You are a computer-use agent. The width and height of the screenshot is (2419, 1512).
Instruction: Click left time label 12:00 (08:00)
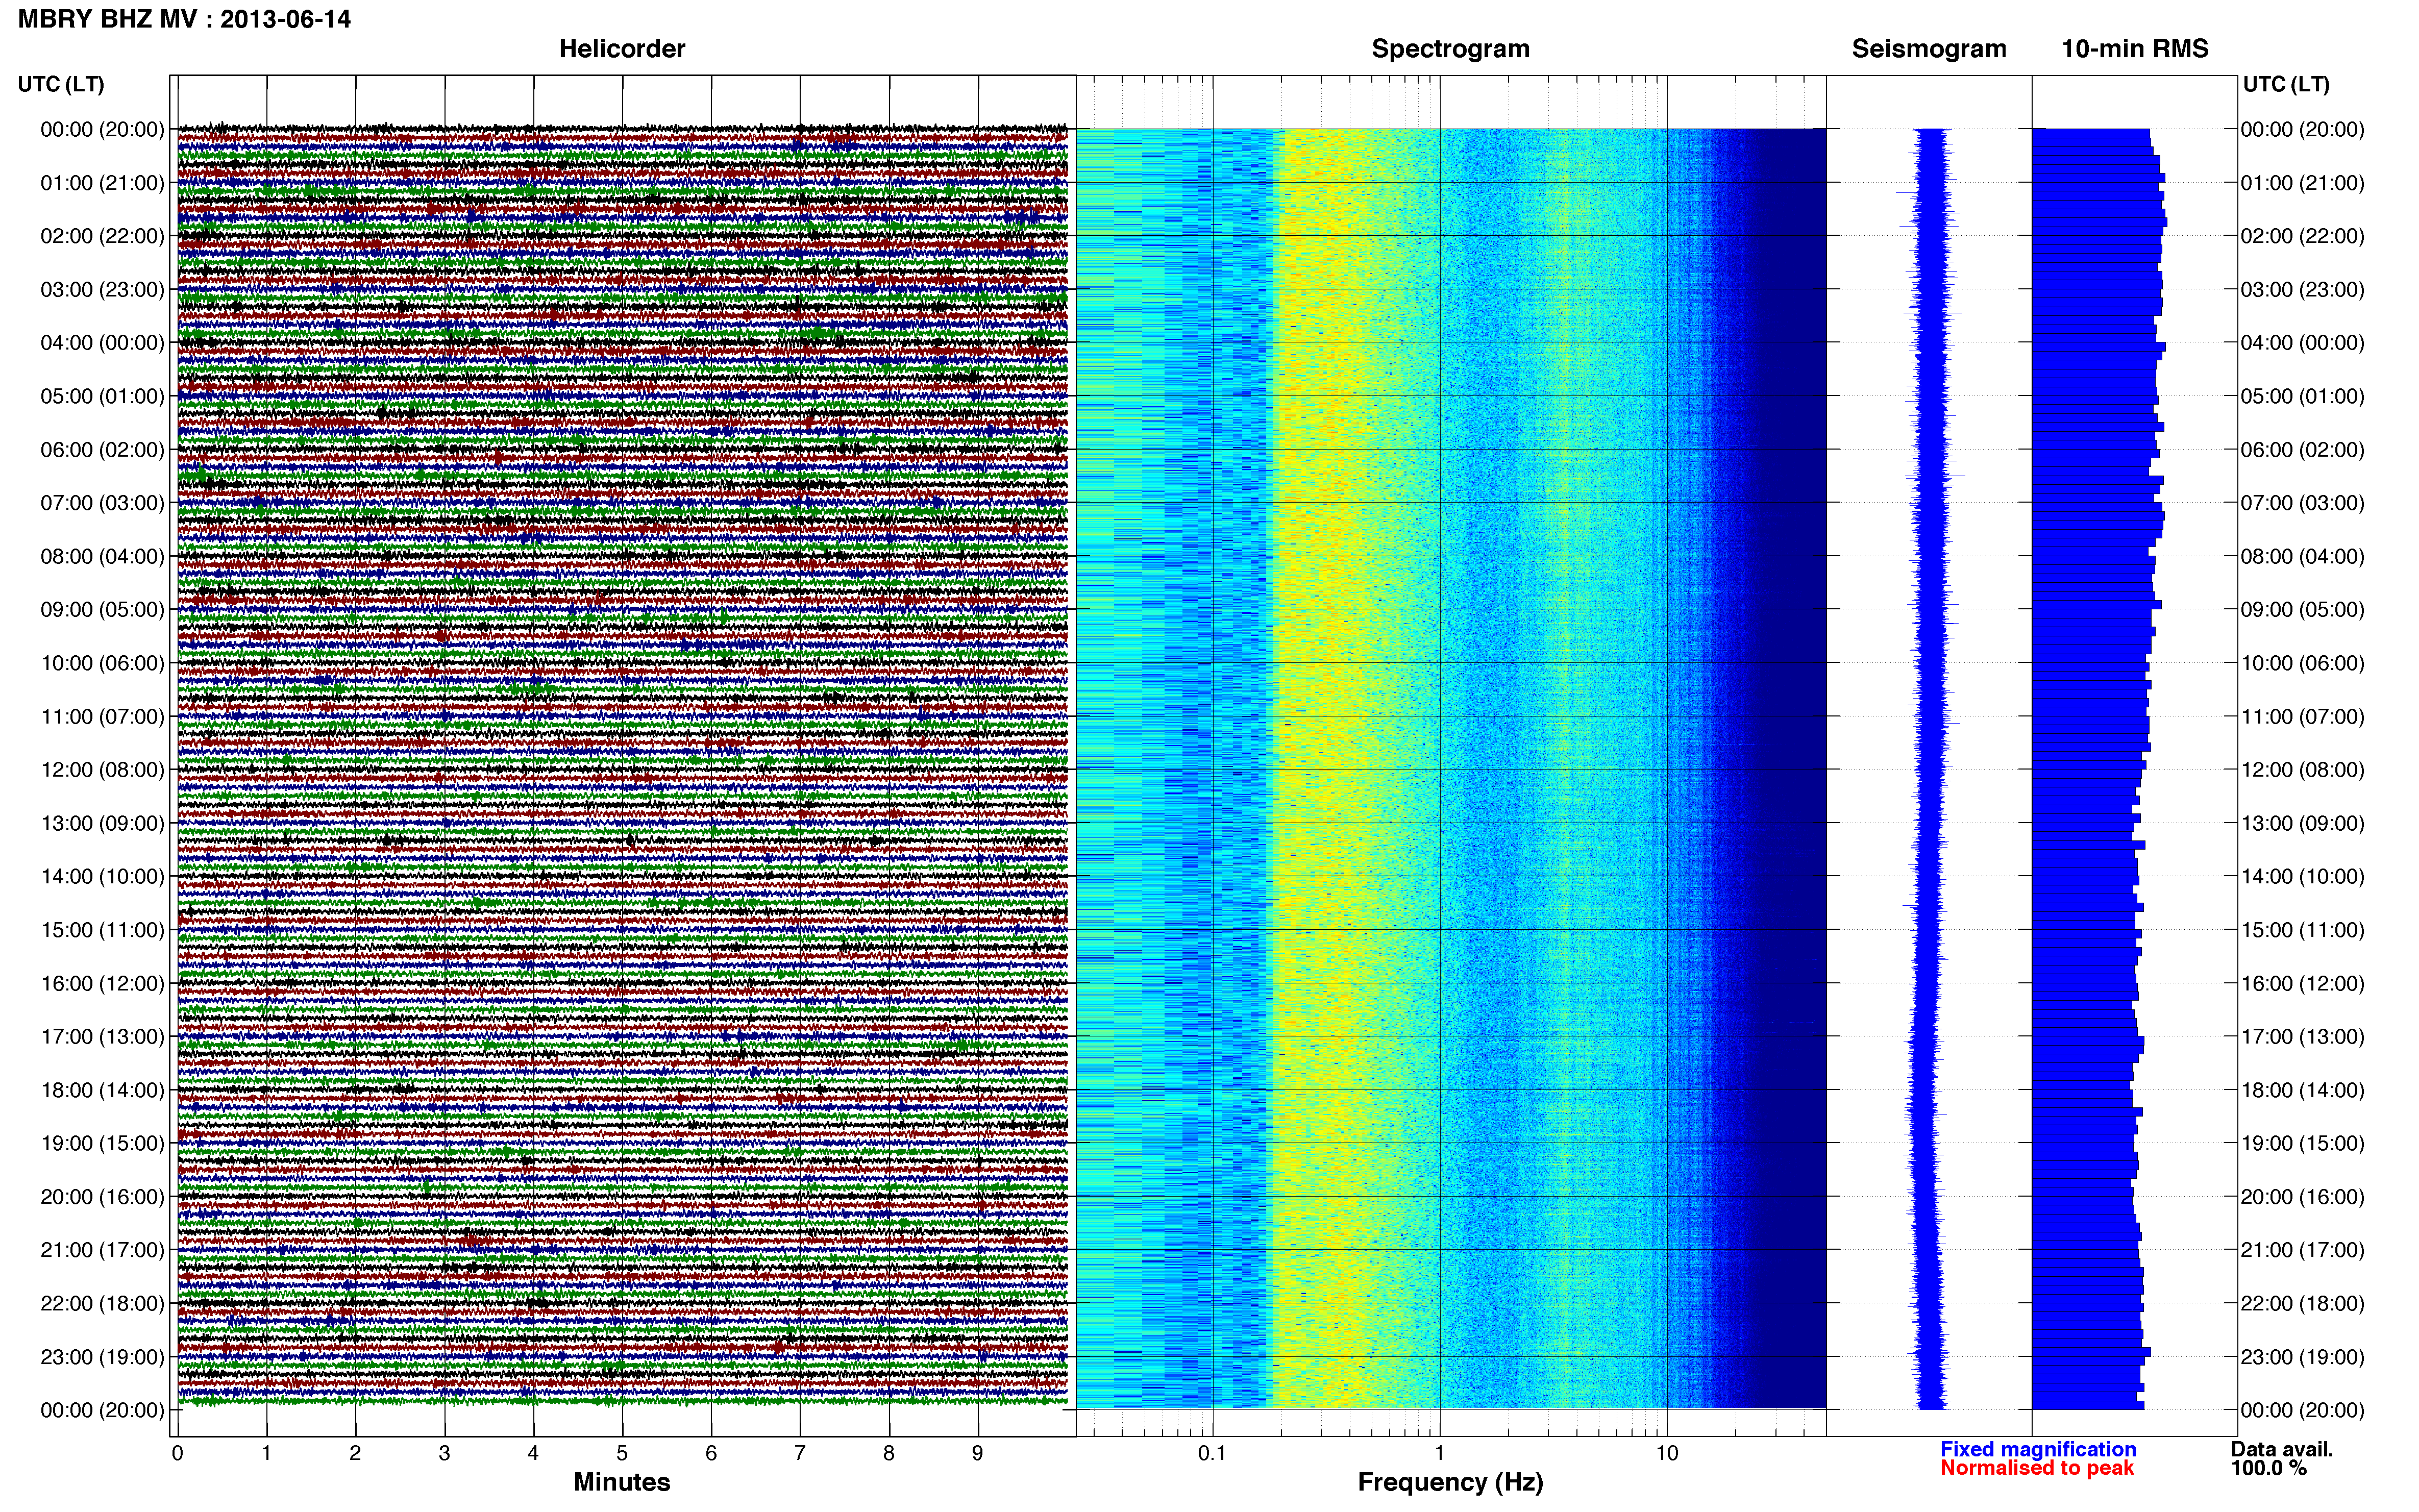pos(102,770)
